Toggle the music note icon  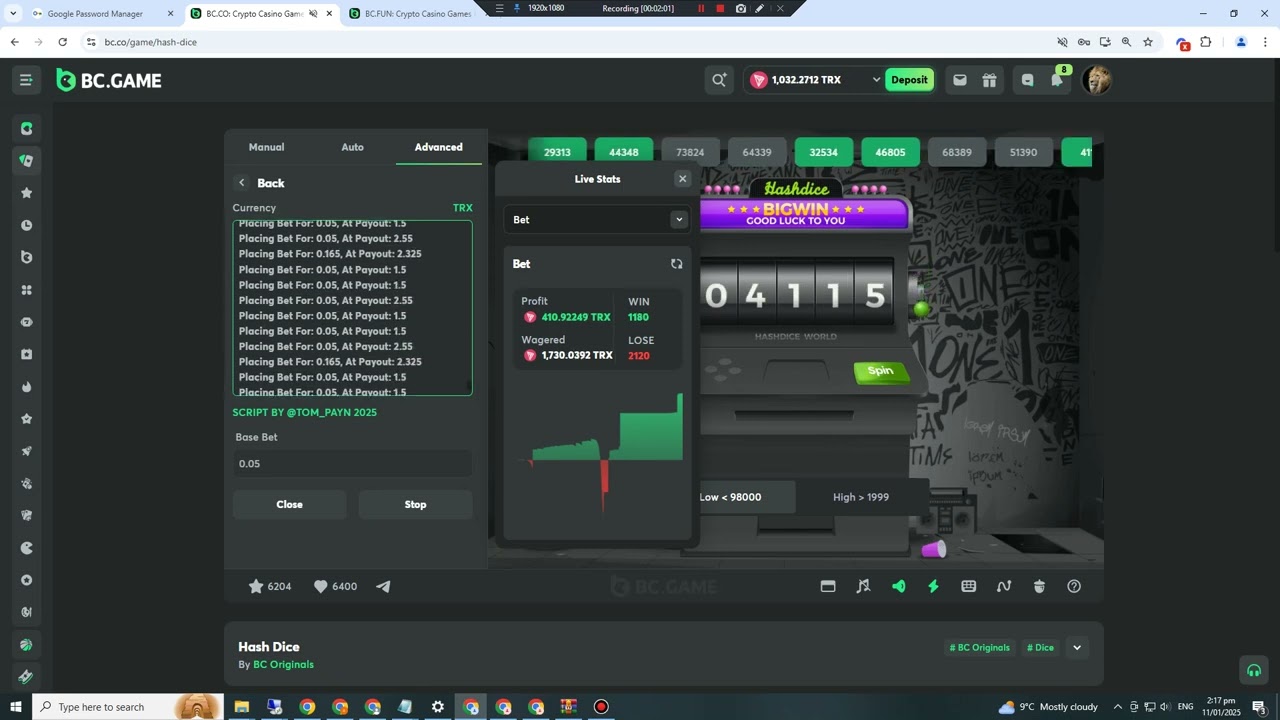(863, 586)
